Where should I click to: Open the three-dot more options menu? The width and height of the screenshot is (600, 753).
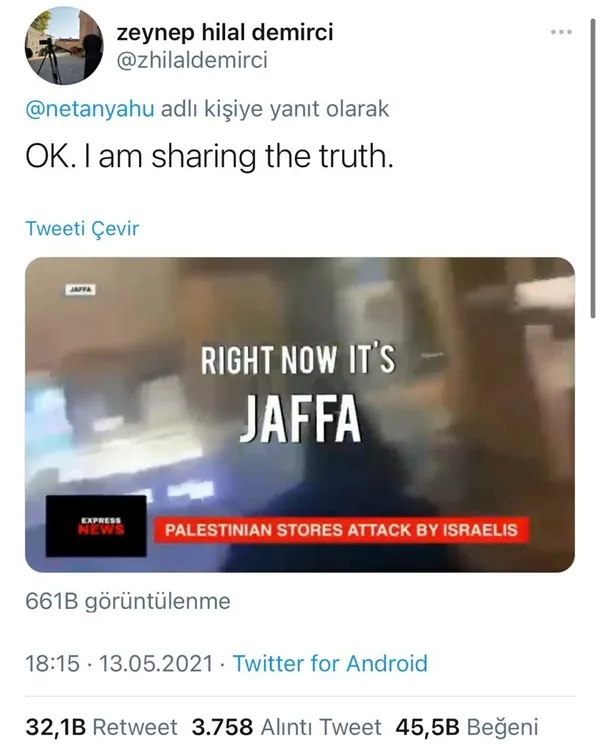(561, 32)
